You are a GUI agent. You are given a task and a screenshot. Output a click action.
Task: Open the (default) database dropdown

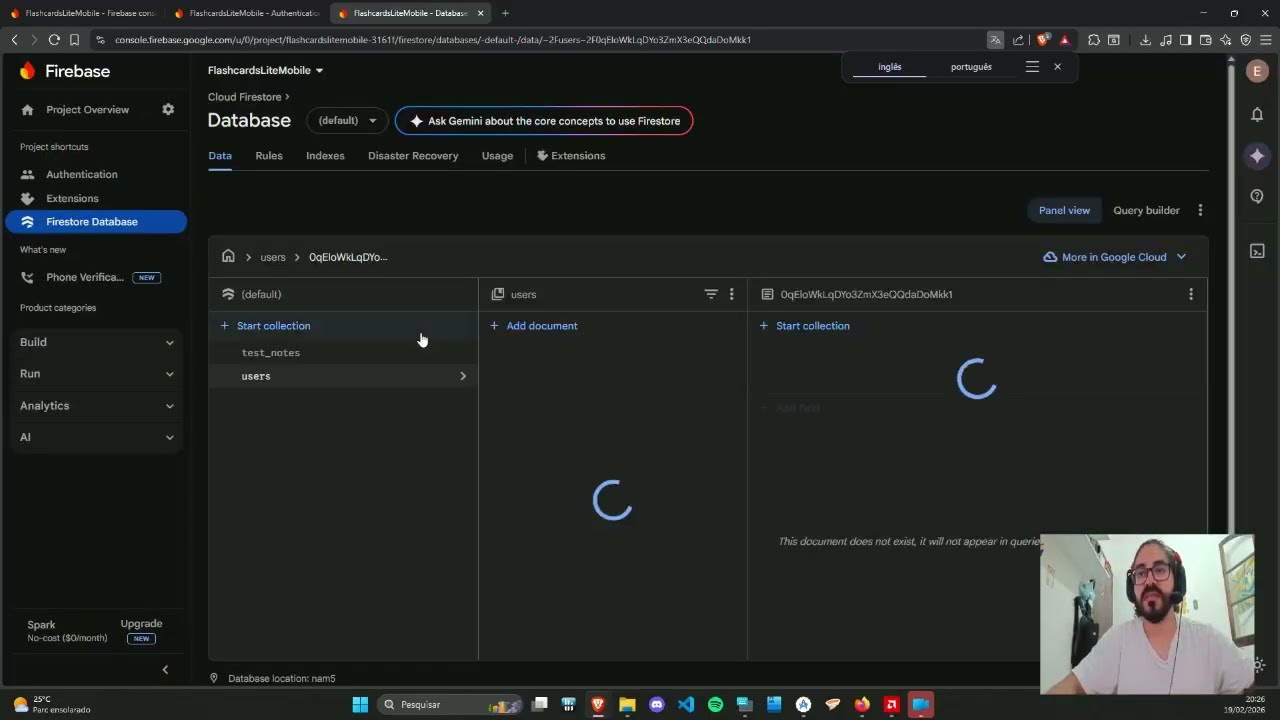(x=347, y=121)
